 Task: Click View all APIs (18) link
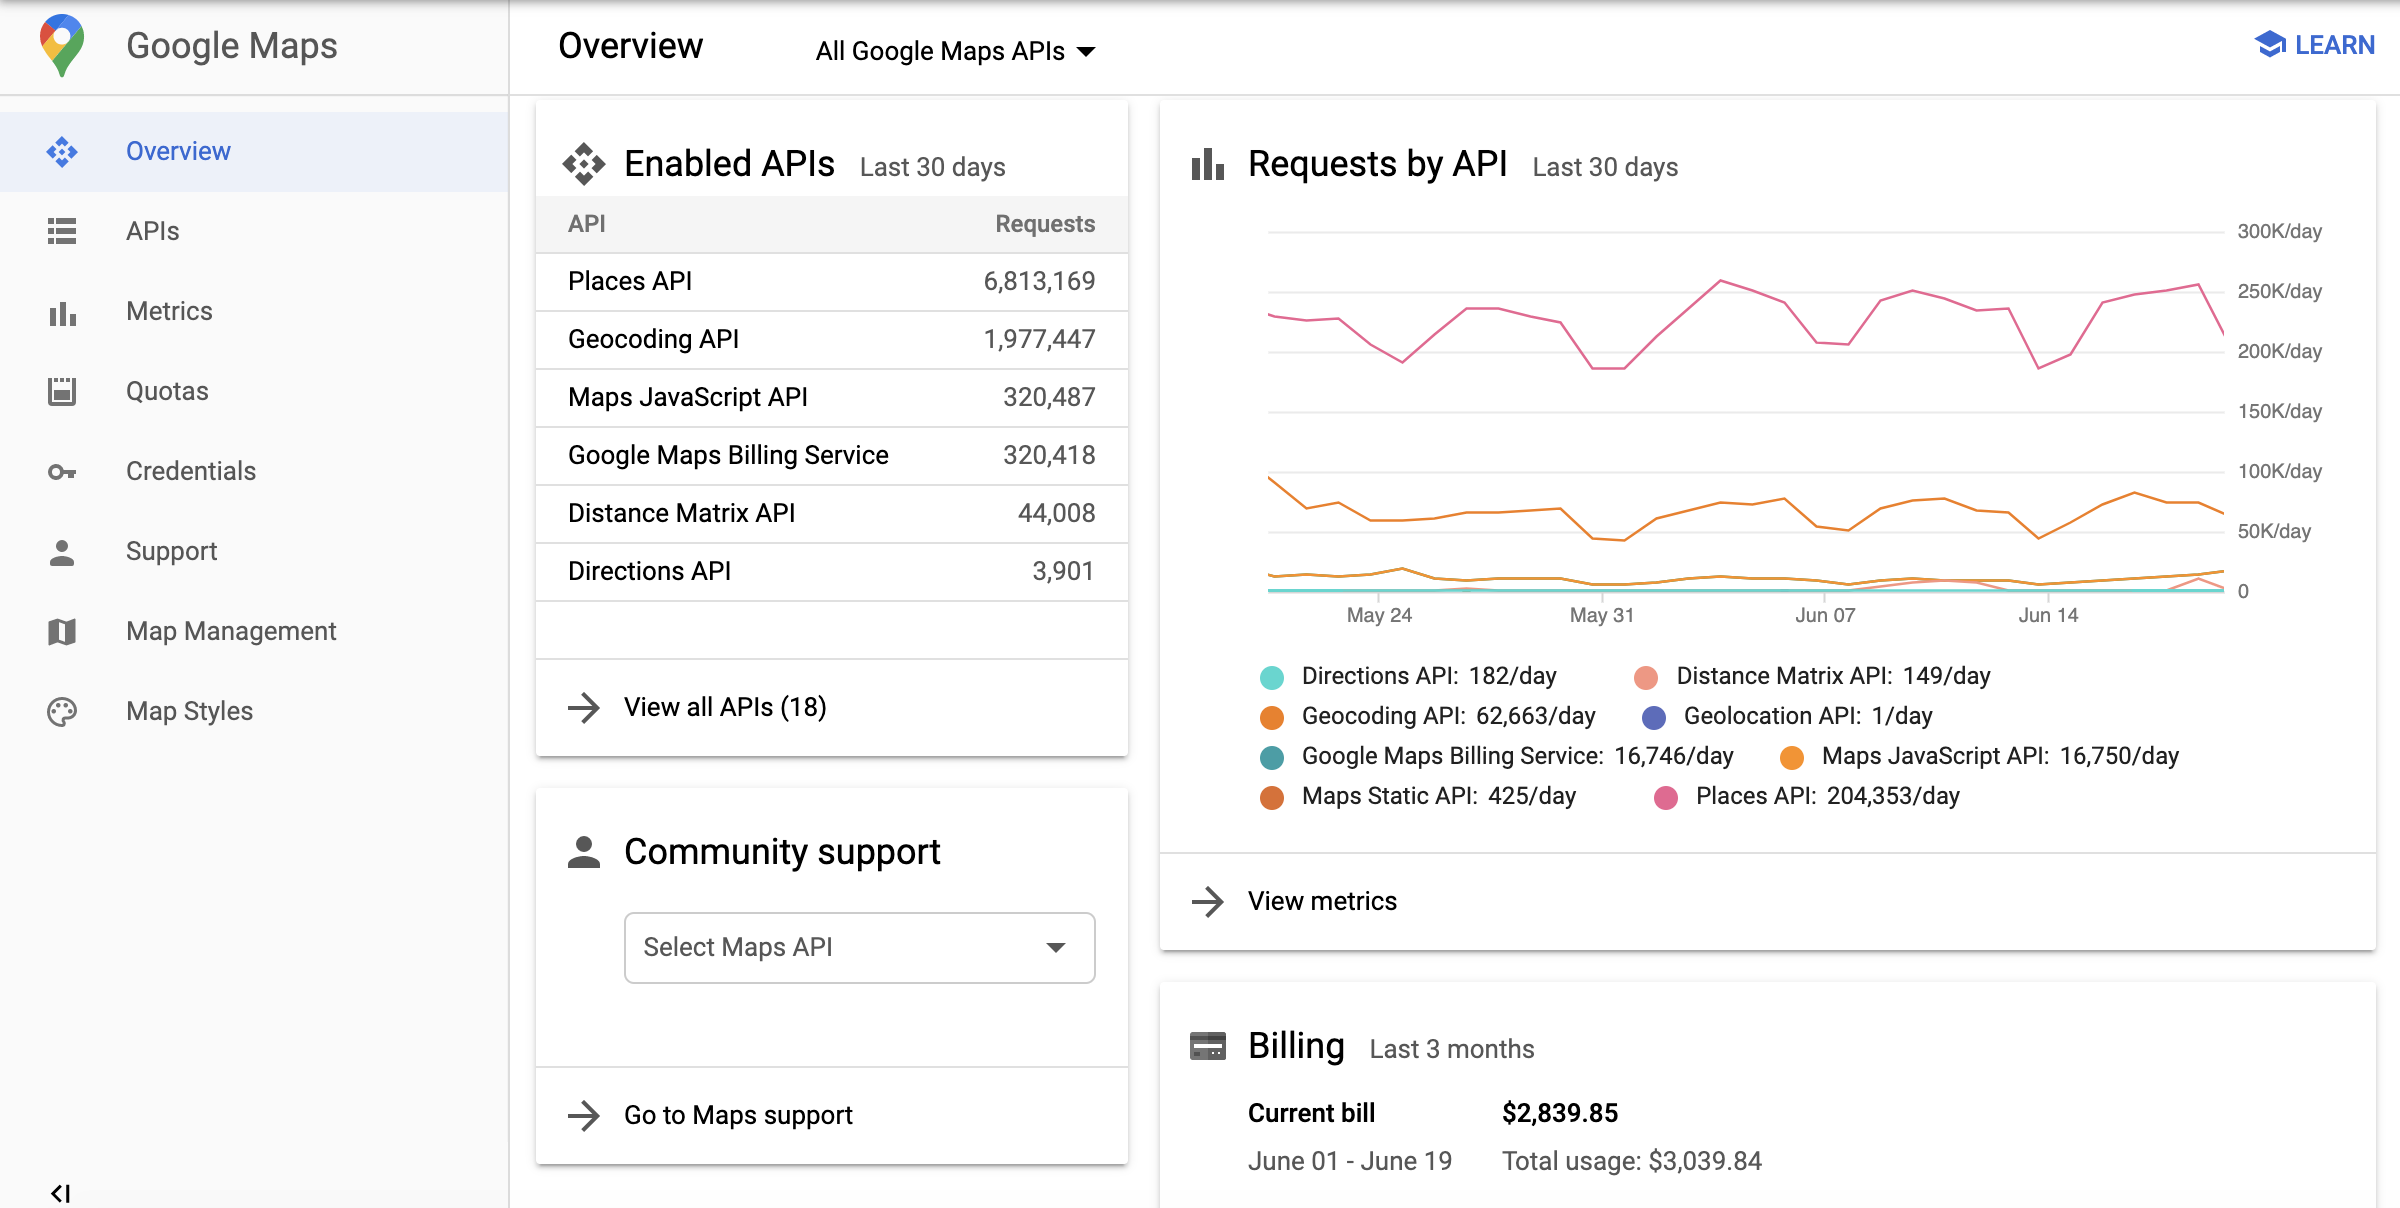point(724,707)
